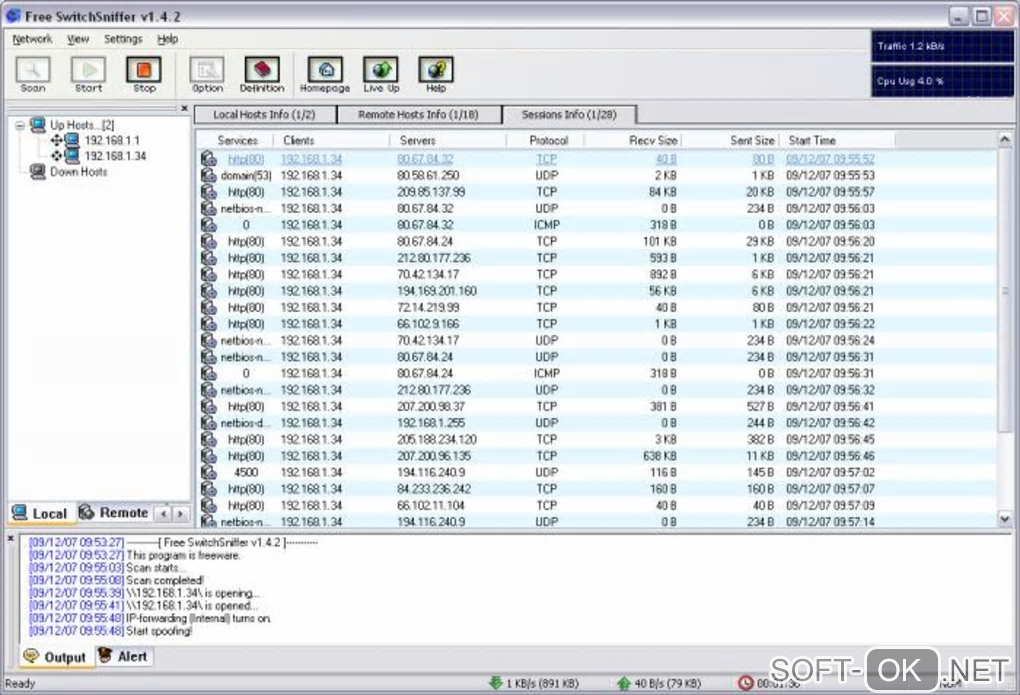Switch to Sessions Info tab

[569, 115]
